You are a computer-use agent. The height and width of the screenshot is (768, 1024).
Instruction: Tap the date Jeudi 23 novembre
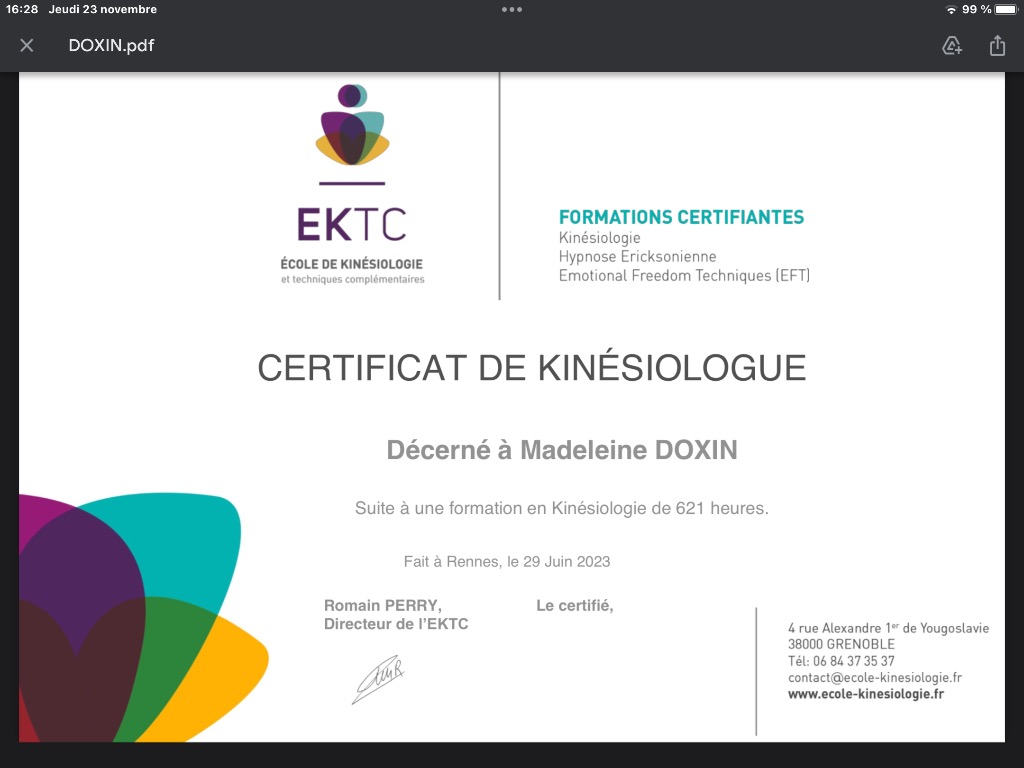[103, 9]
